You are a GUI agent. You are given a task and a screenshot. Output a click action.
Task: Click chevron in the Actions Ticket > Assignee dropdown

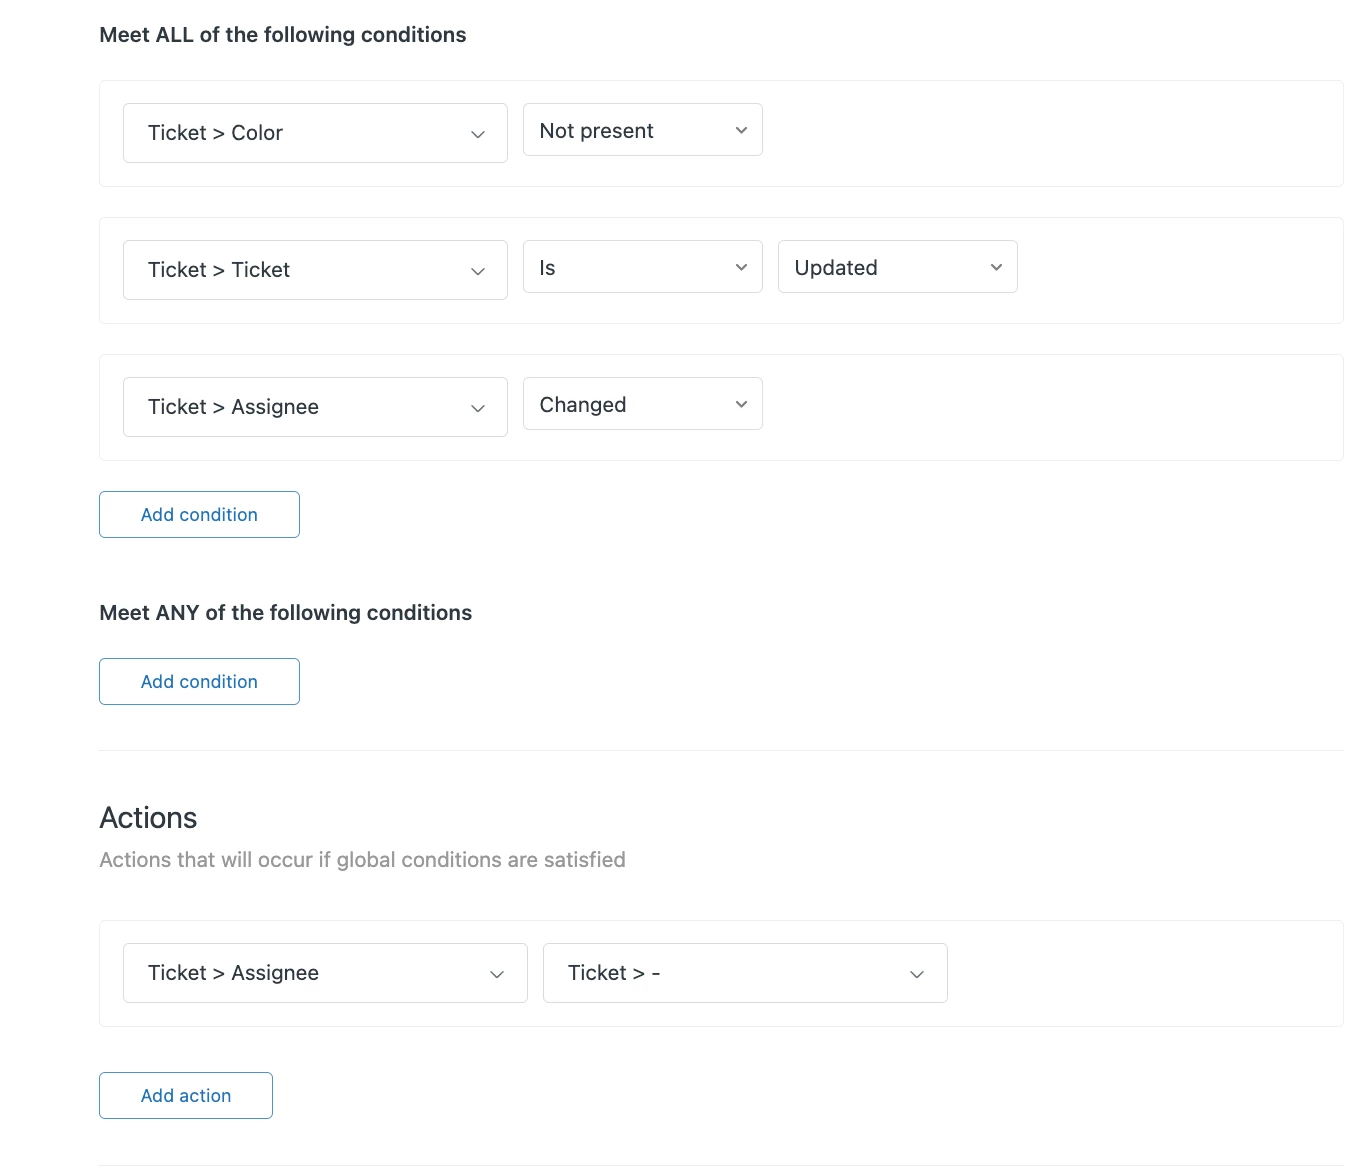tap(496, 974)
